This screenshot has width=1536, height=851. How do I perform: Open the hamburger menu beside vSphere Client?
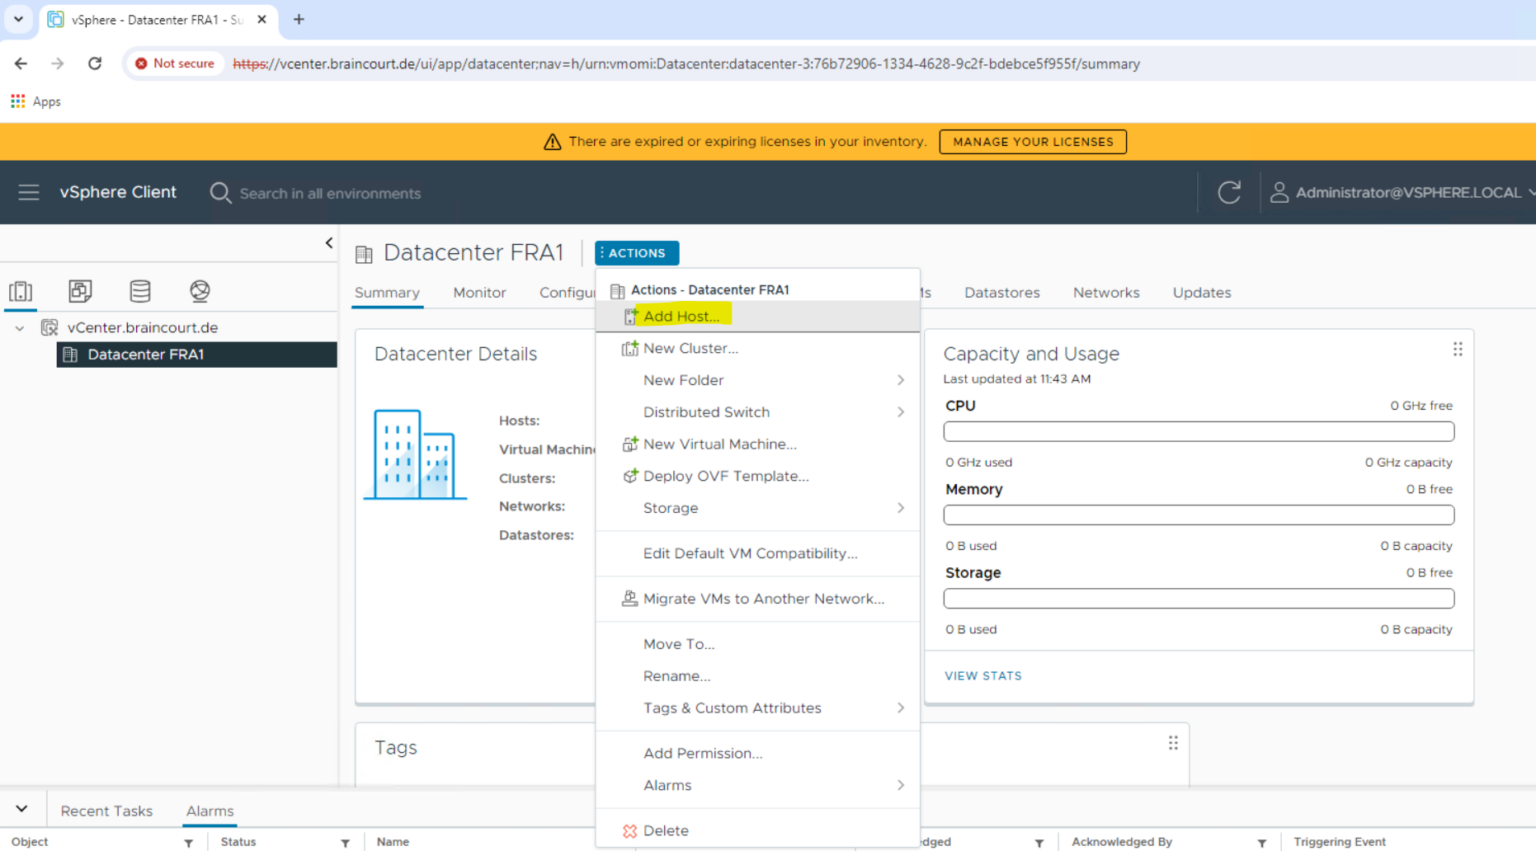[x=28, y=192]
